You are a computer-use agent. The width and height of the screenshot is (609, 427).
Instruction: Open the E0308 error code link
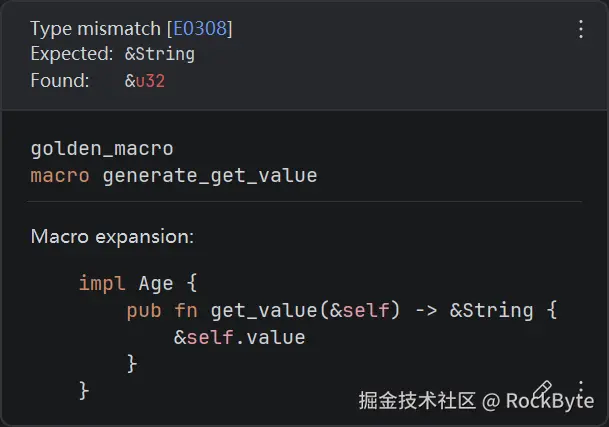[203, 29]
